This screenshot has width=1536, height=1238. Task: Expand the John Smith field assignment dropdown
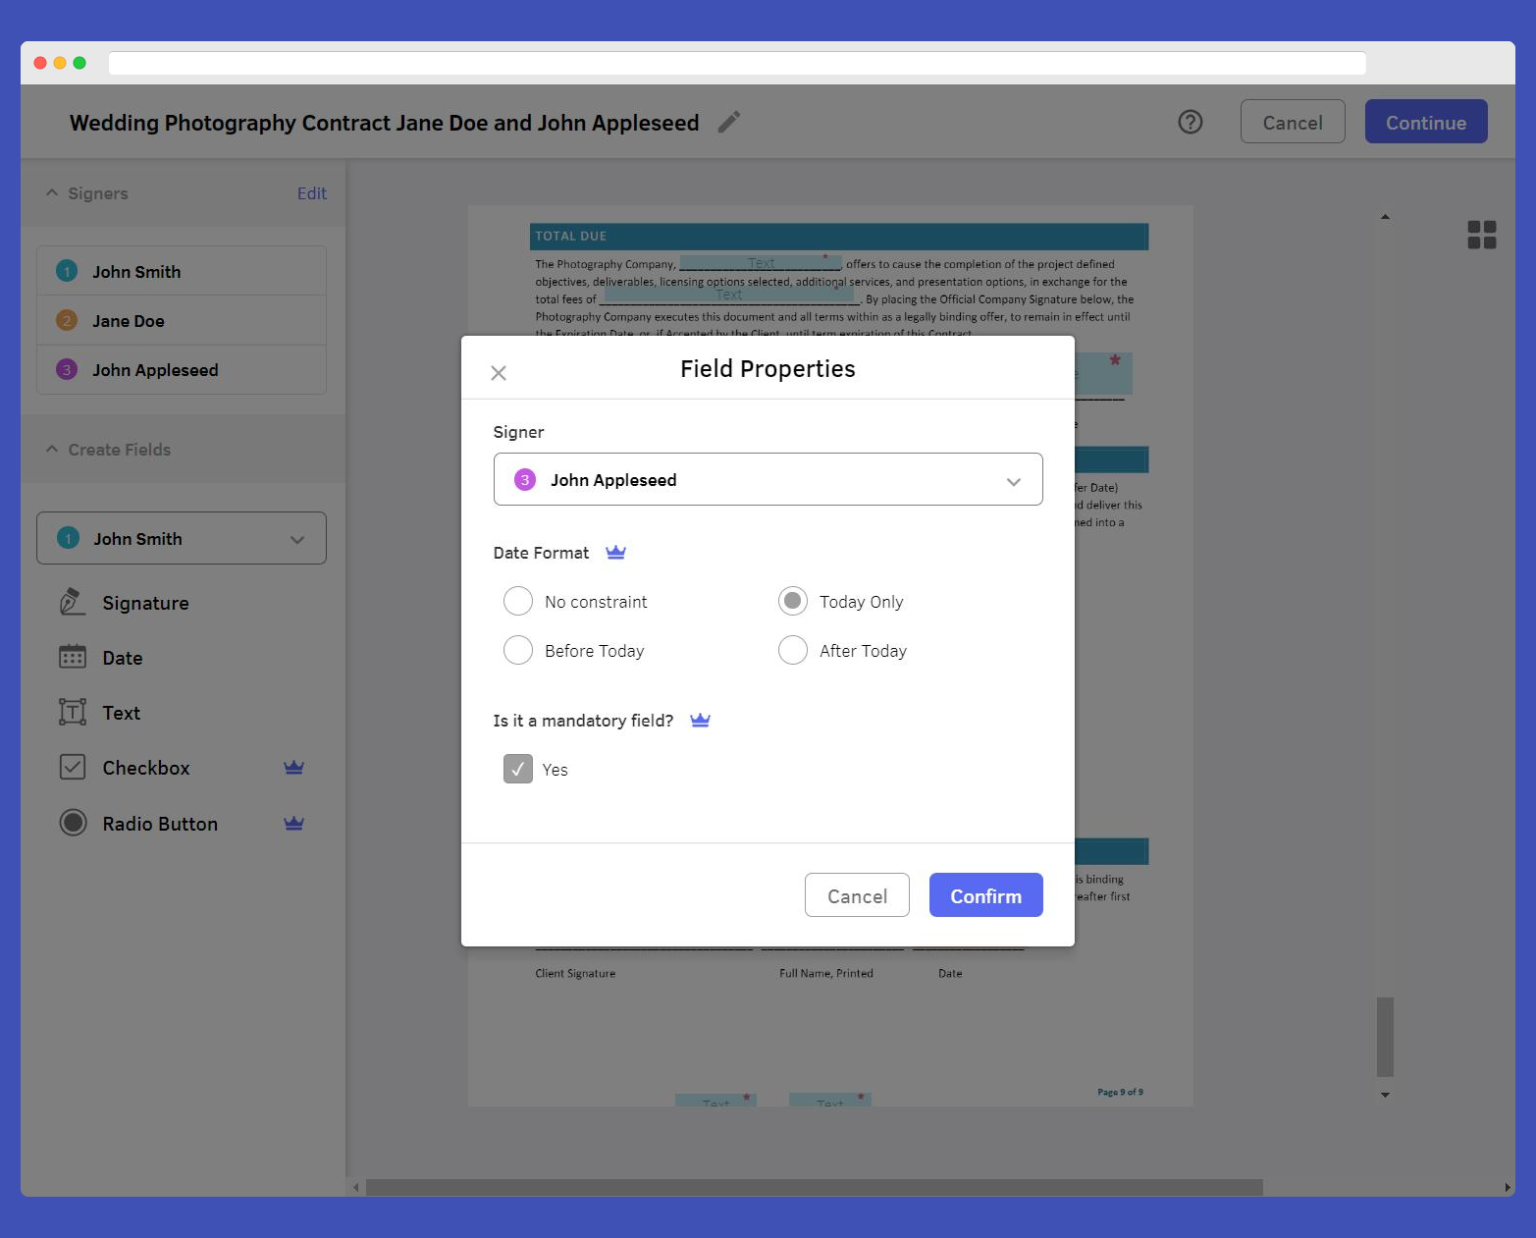[x=181, y=538]
